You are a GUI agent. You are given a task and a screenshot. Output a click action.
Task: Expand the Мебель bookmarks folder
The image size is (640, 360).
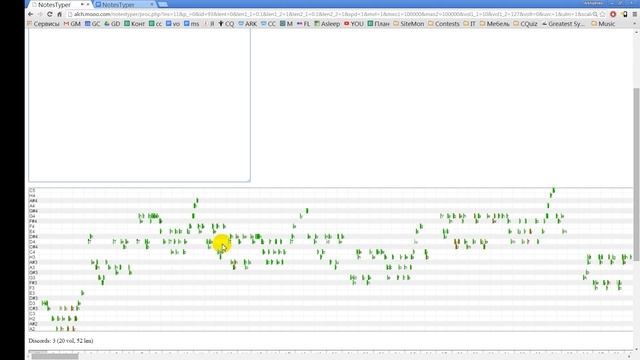[x=494, y=24]
